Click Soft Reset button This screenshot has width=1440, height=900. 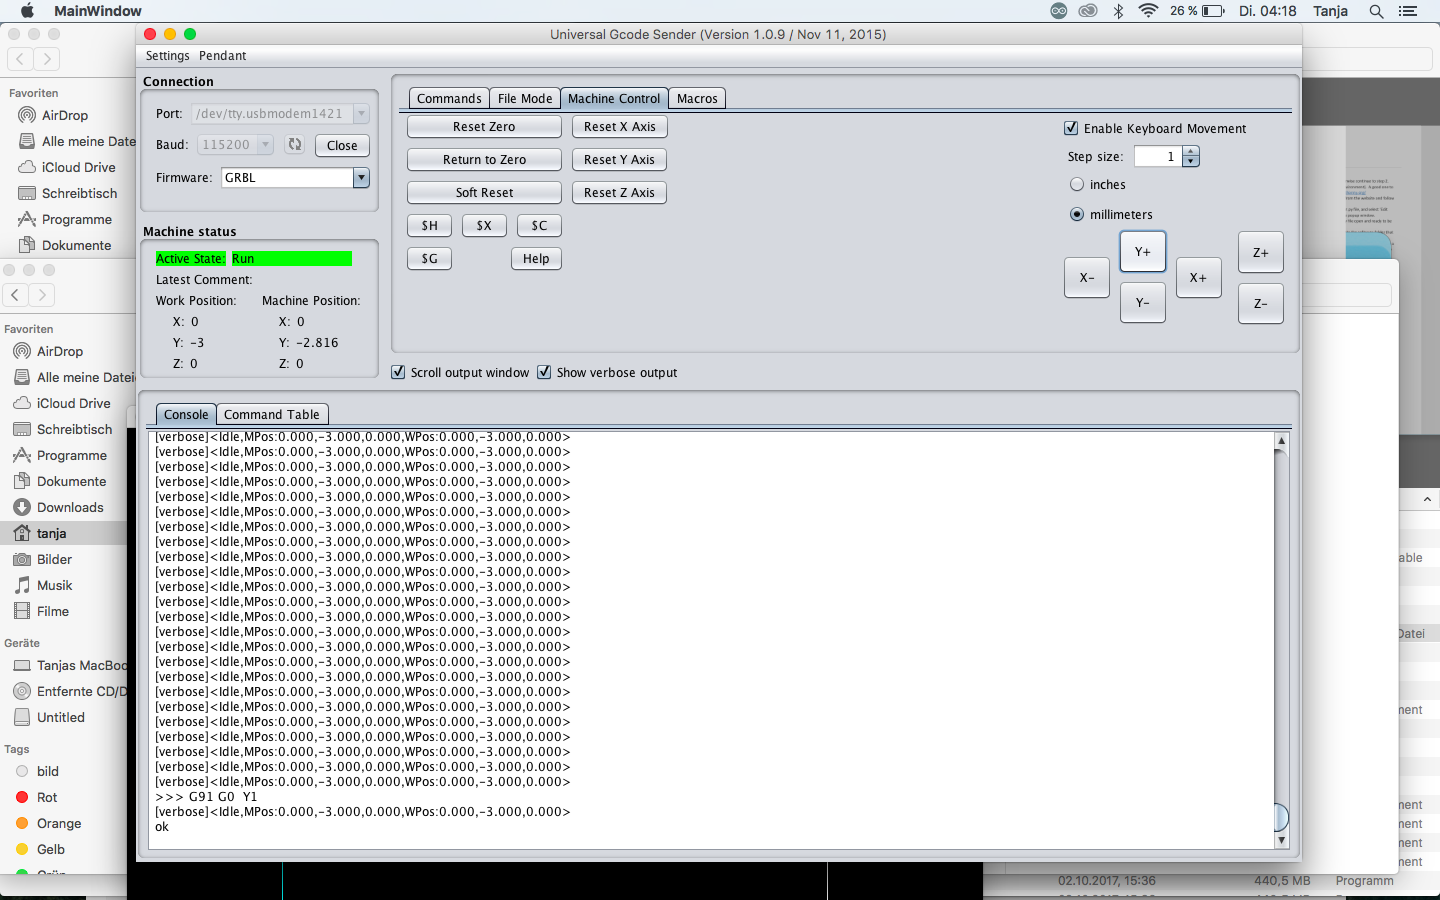484,193
